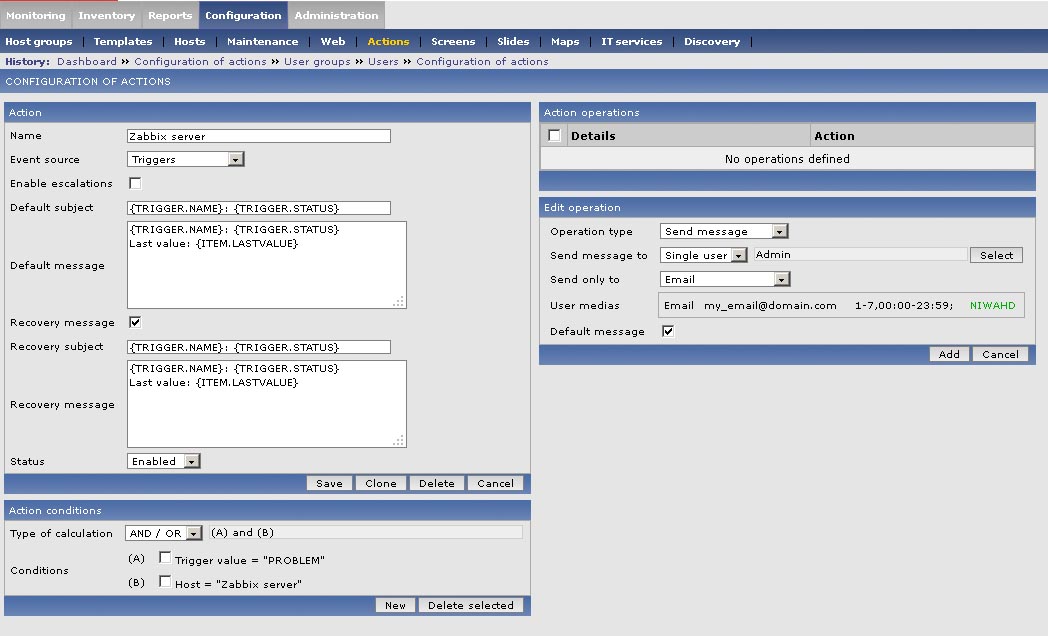Screen dimensions: 1048x636
Task: Select the Actions submenu item
Action: 388,41
